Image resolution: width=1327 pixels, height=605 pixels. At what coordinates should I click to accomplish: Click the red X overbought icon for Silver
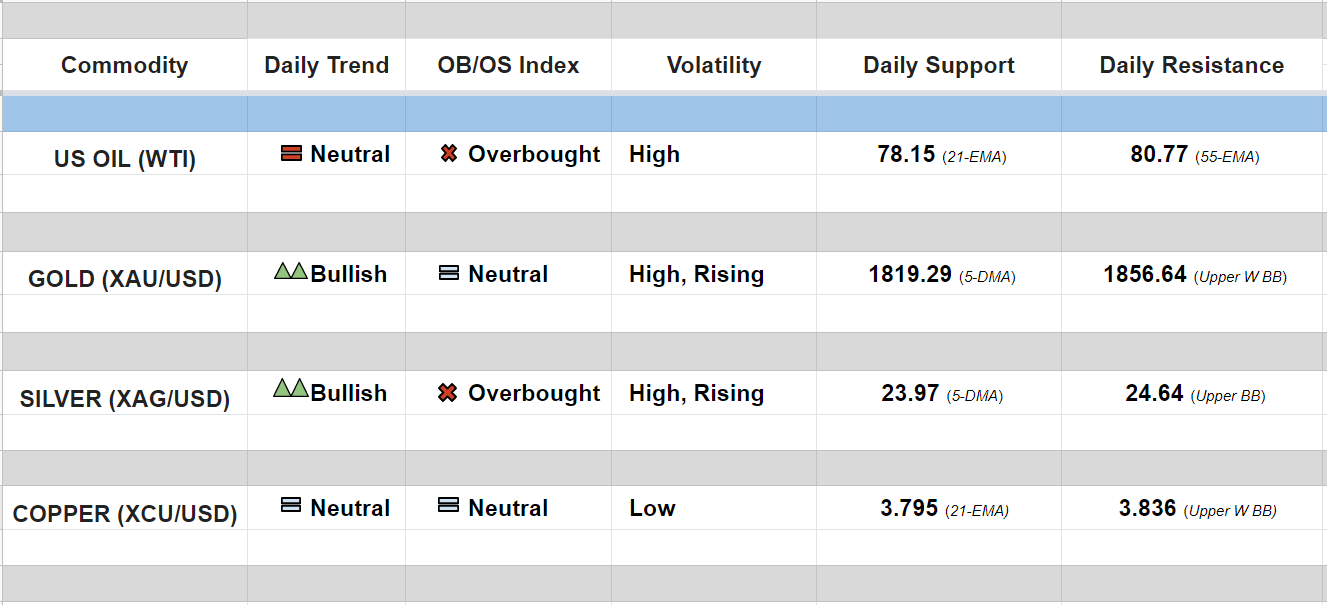point(448,393)
